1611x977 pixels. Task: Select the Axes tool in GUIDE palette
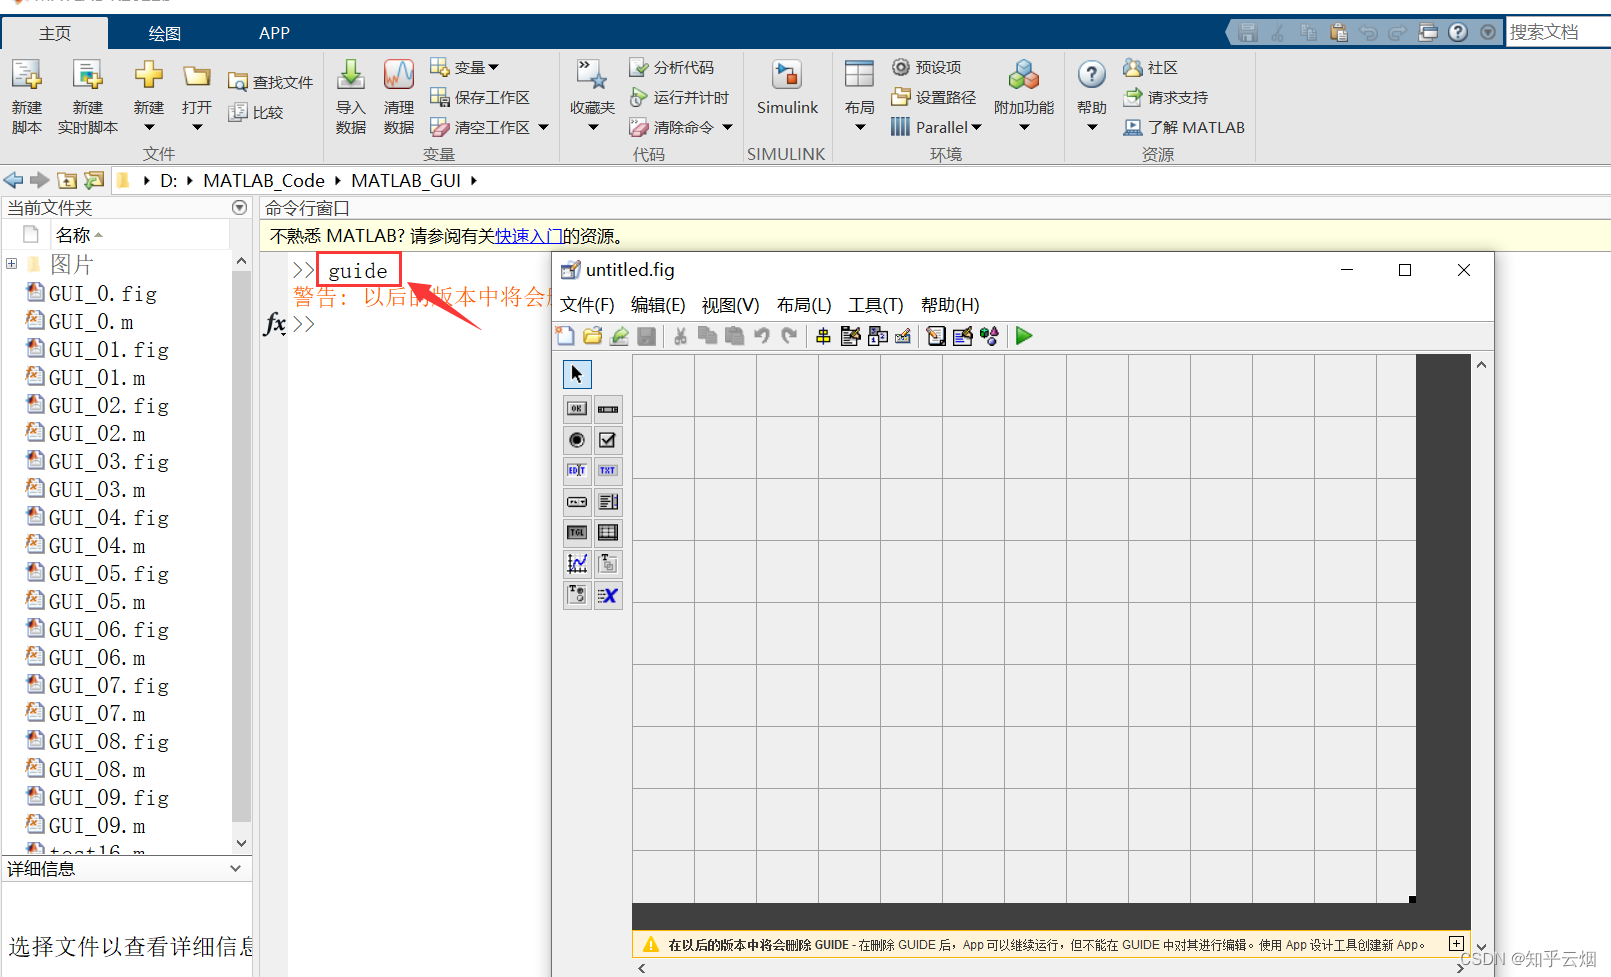(576, 563)
